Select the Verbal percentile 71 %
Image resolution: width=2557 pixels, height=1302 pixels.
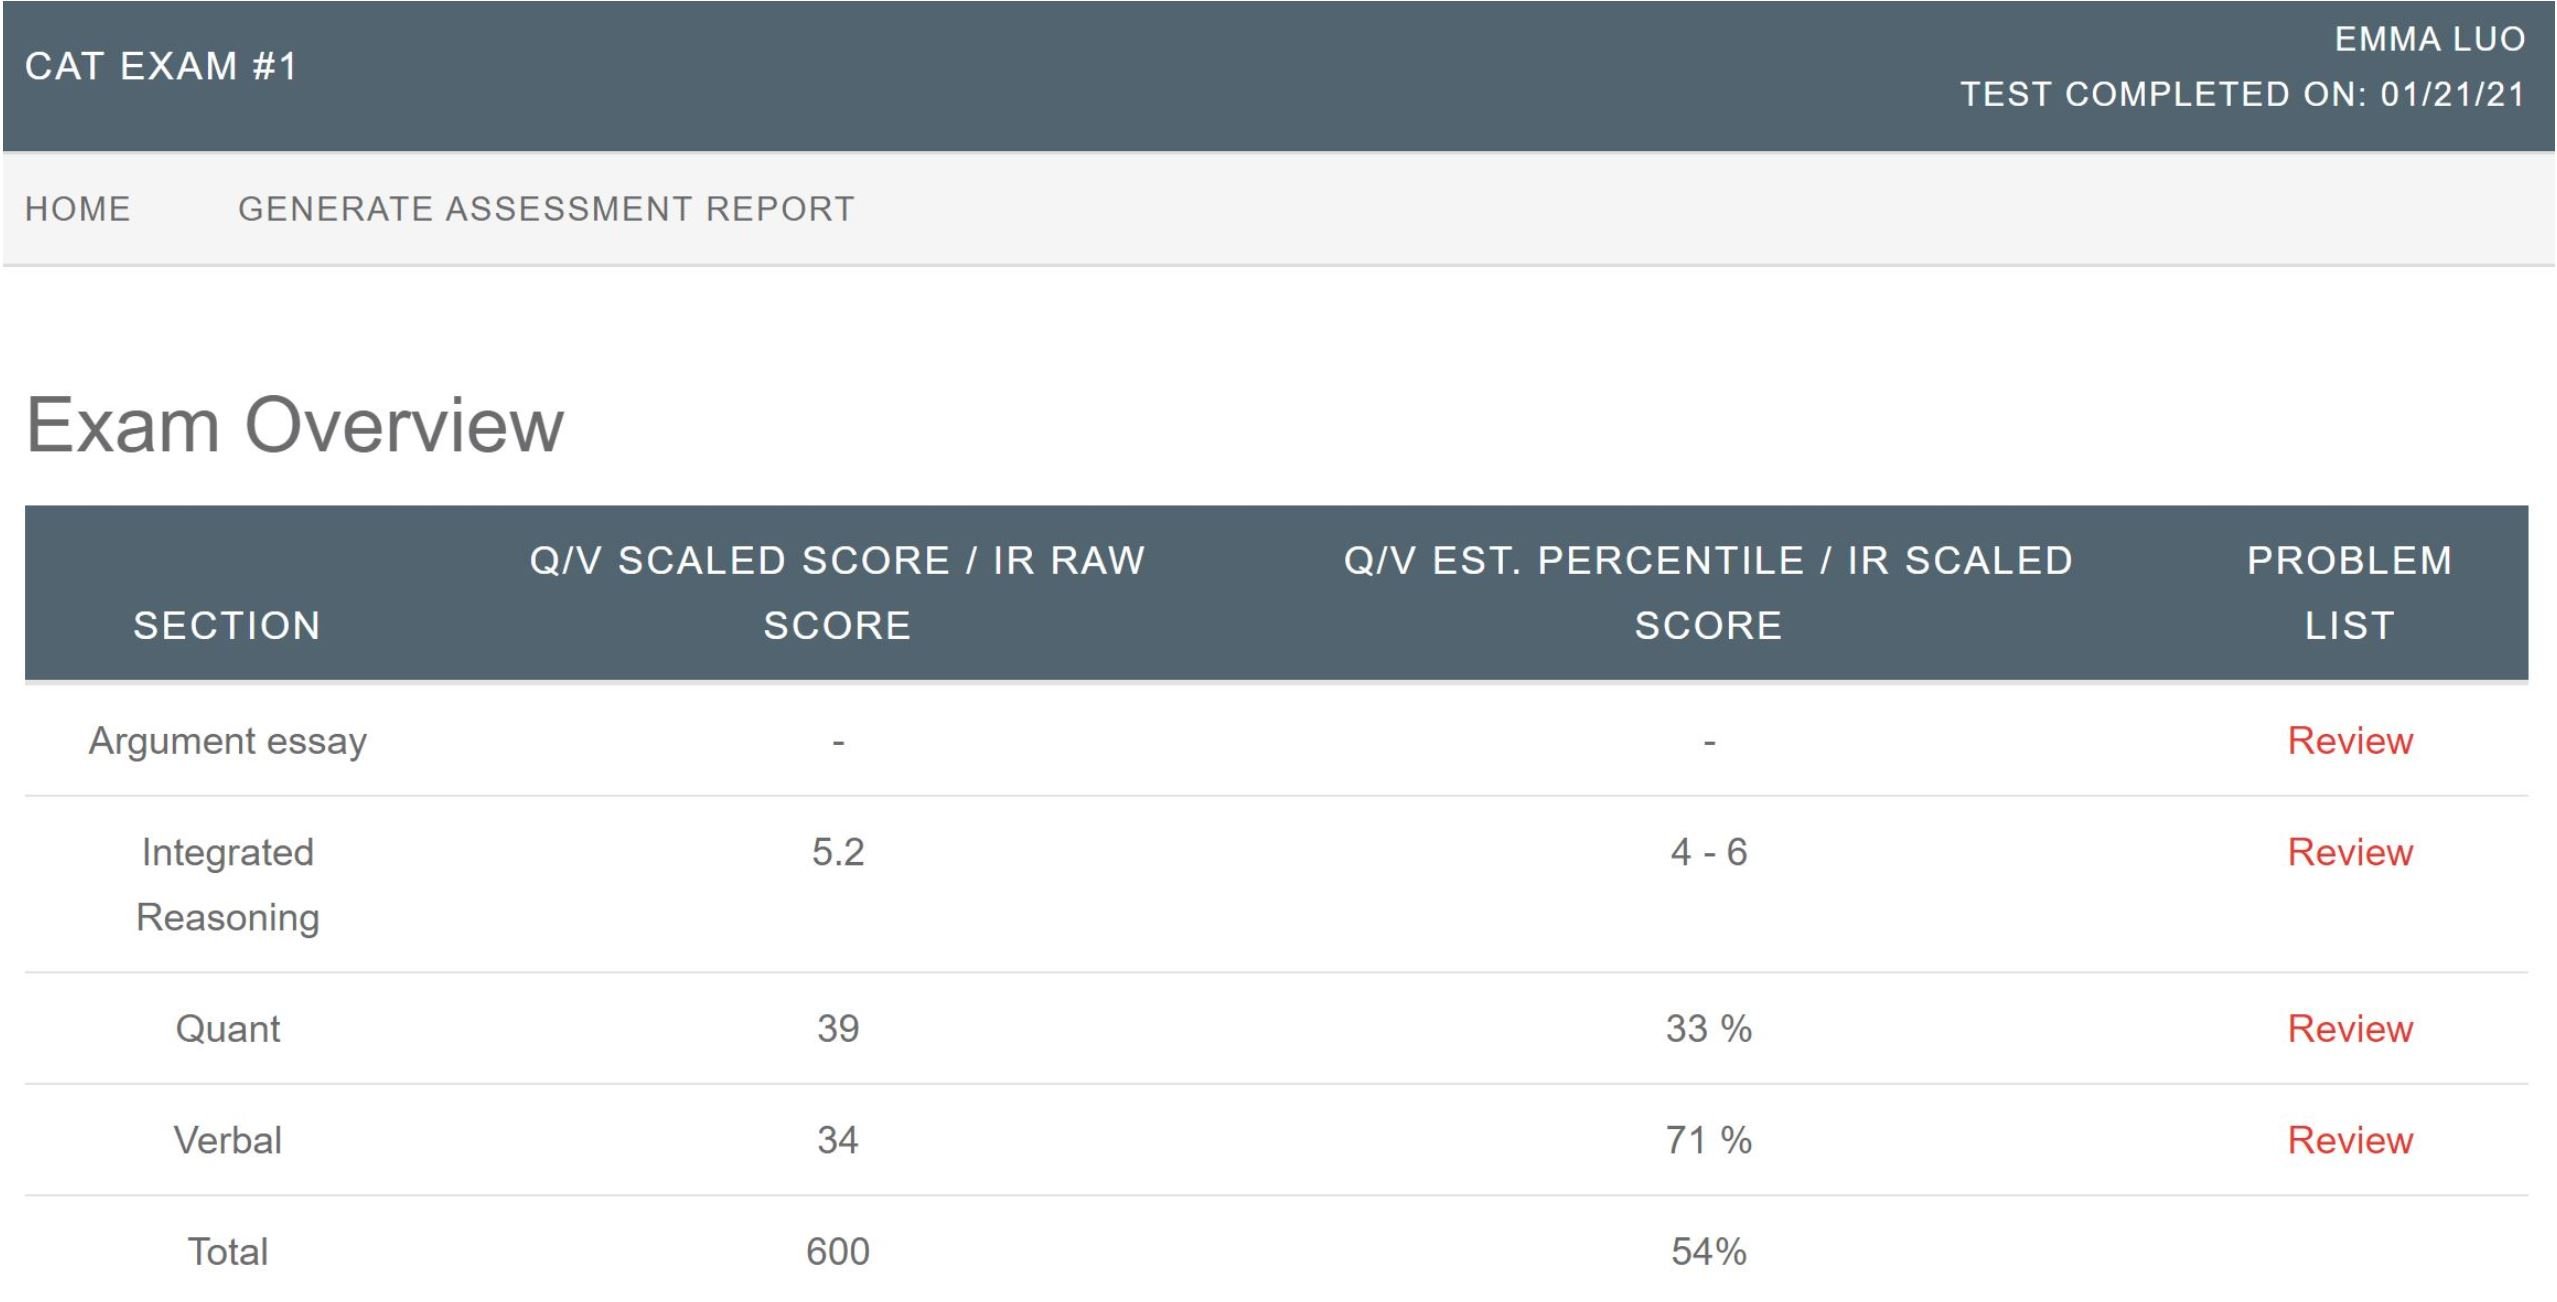1708,1141
